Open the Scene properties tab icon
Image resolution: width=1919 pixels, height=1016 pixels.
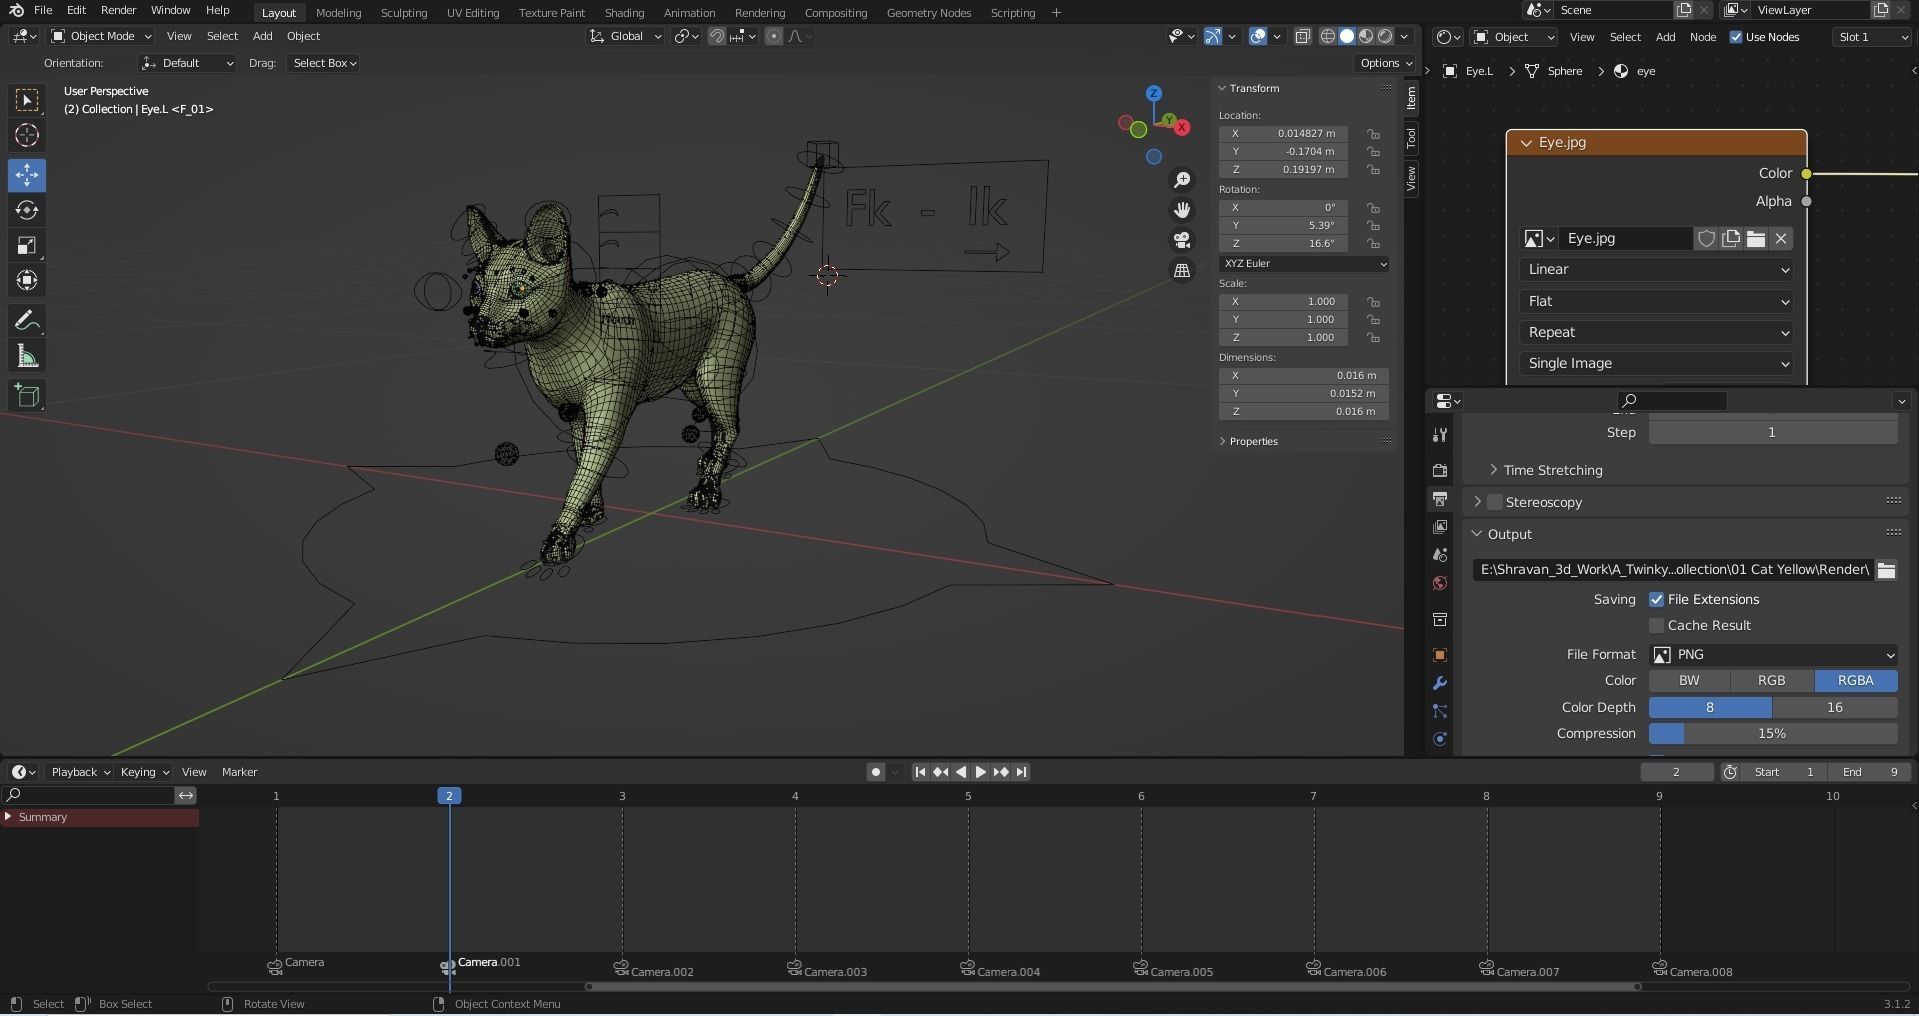1440,554
